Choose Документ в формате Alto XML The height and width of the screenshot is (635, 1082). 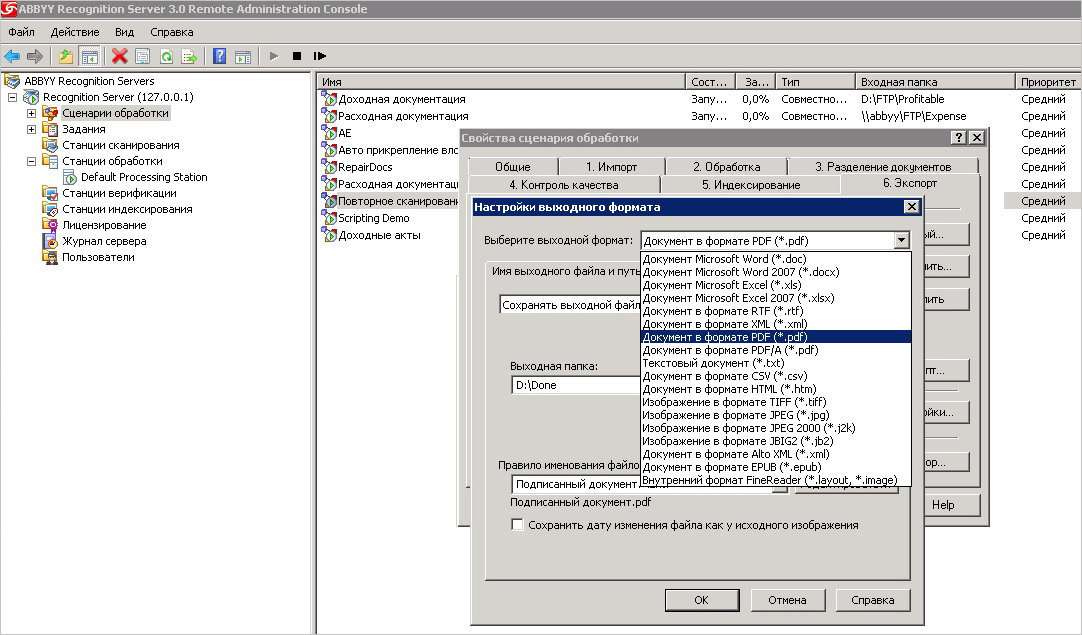(x=776, y=454)
